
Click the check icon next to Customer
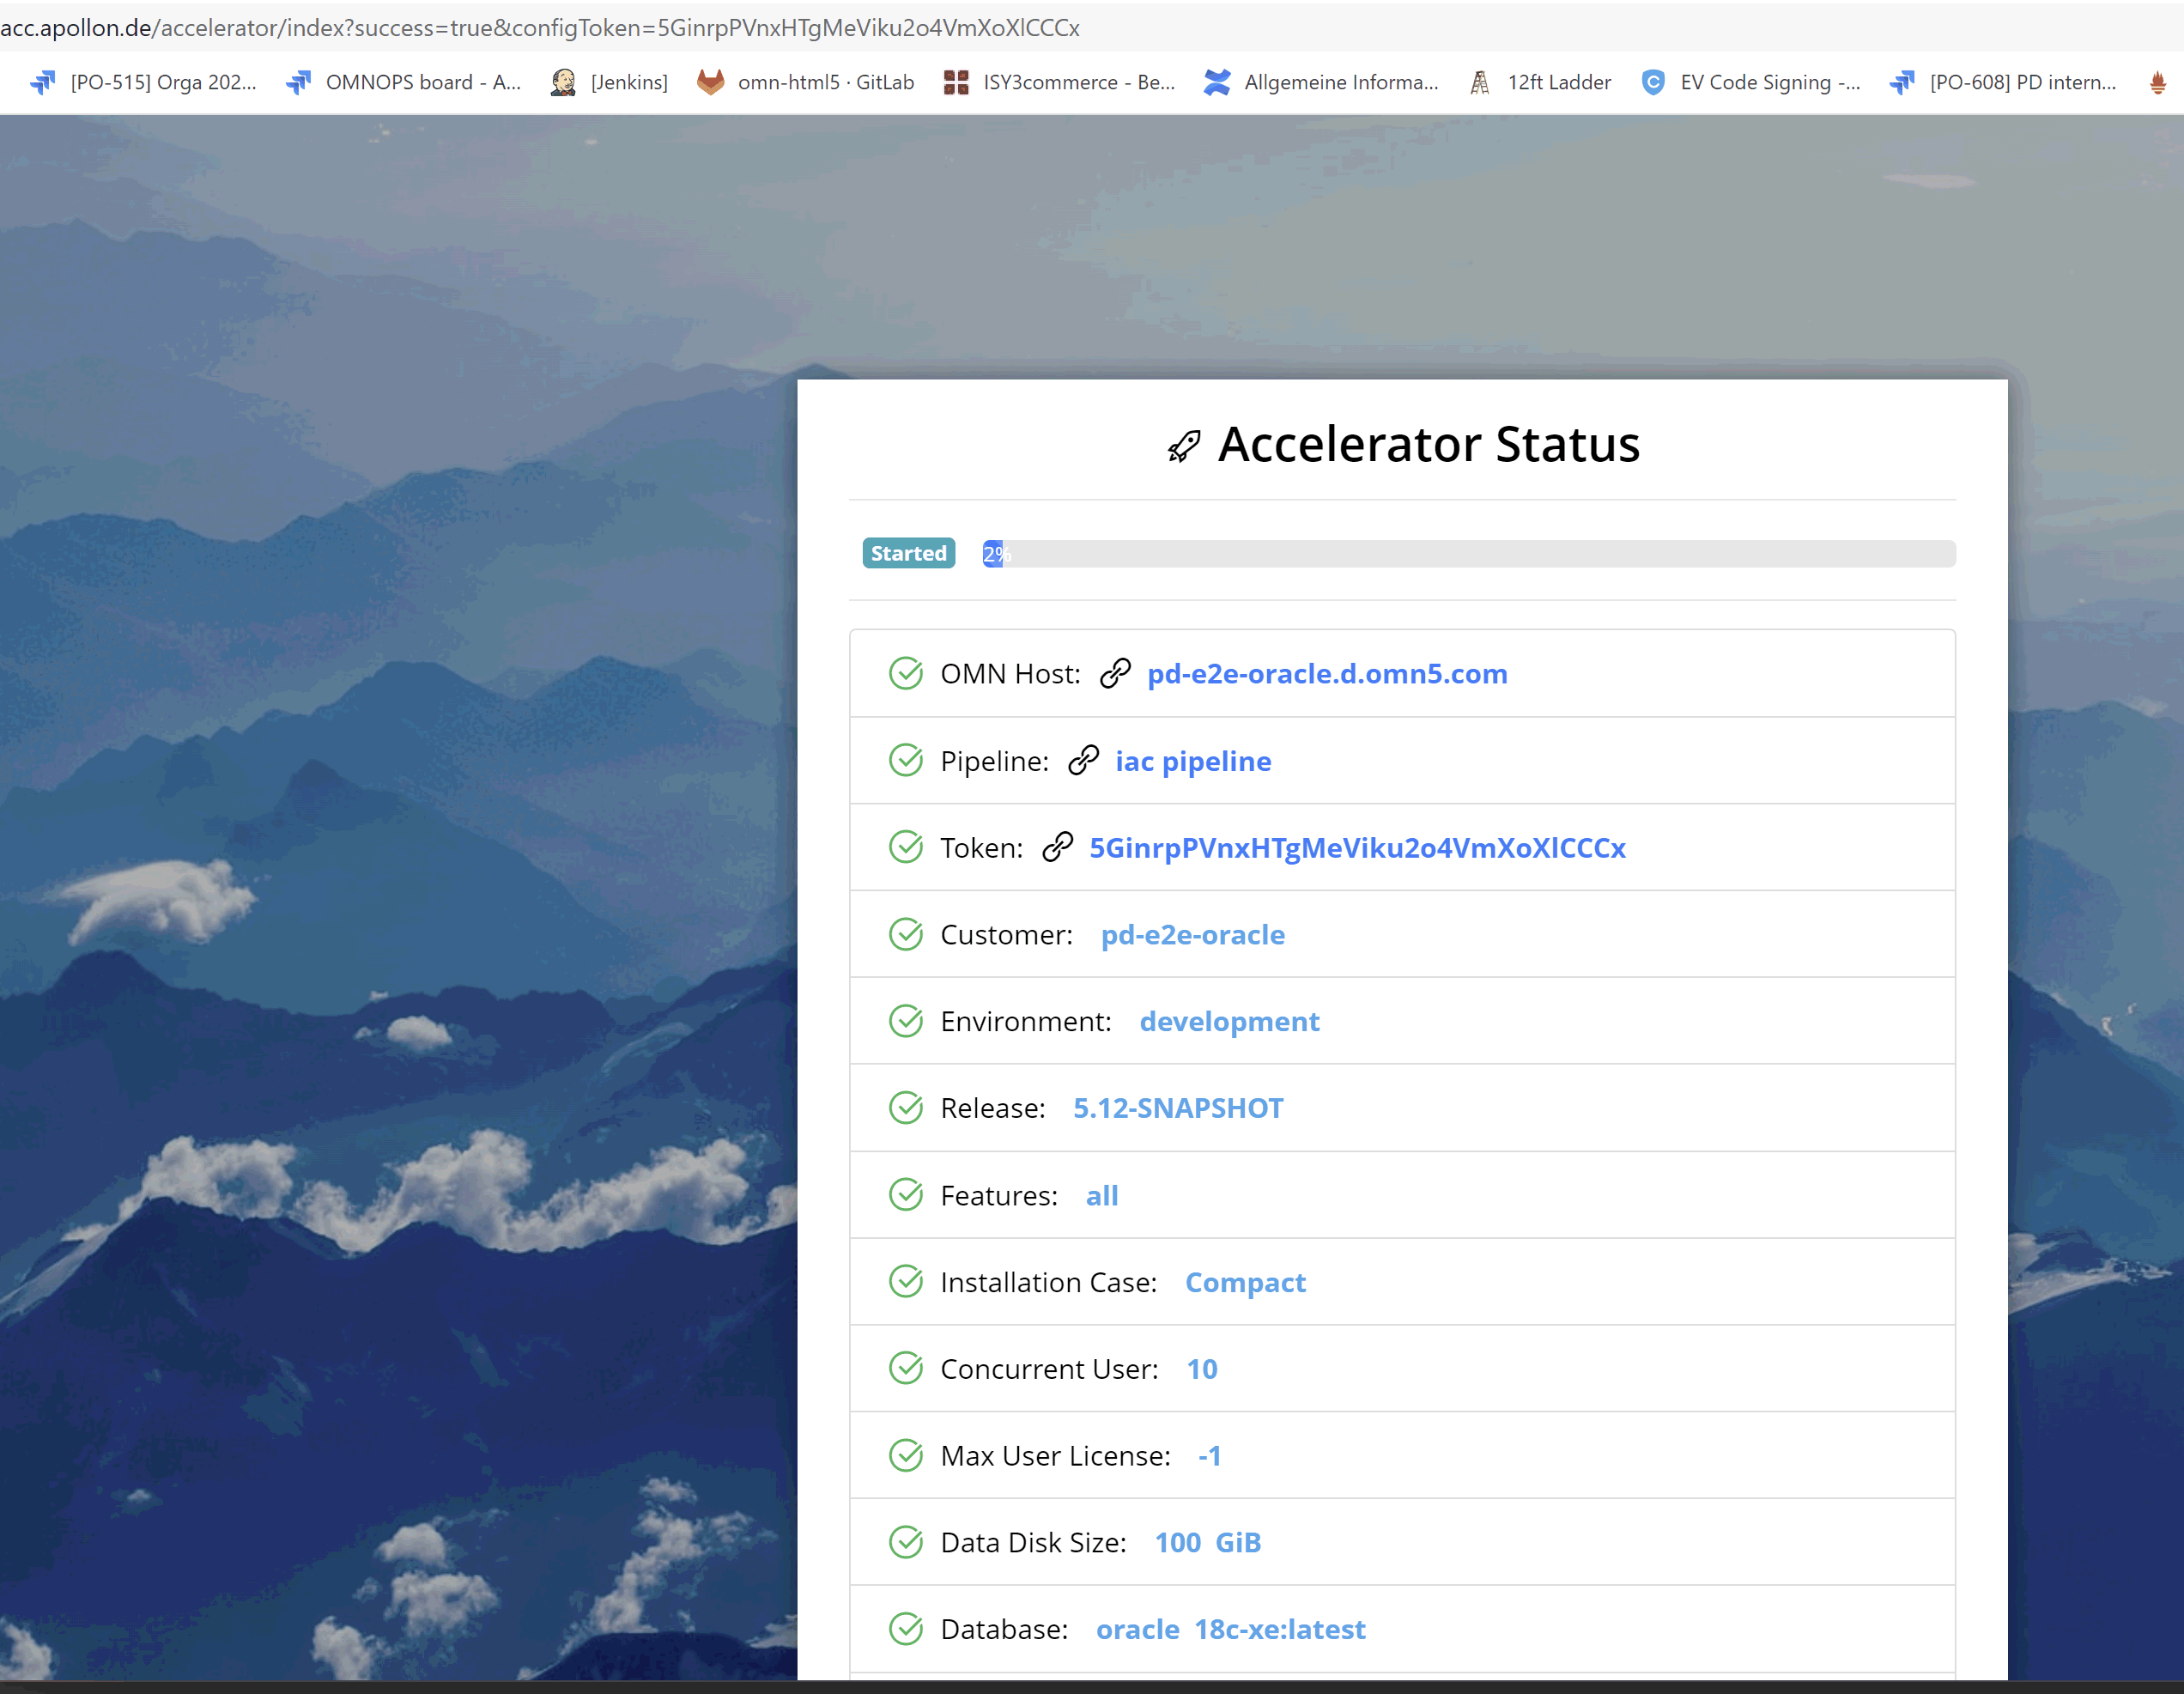click(x=906, y=935)
